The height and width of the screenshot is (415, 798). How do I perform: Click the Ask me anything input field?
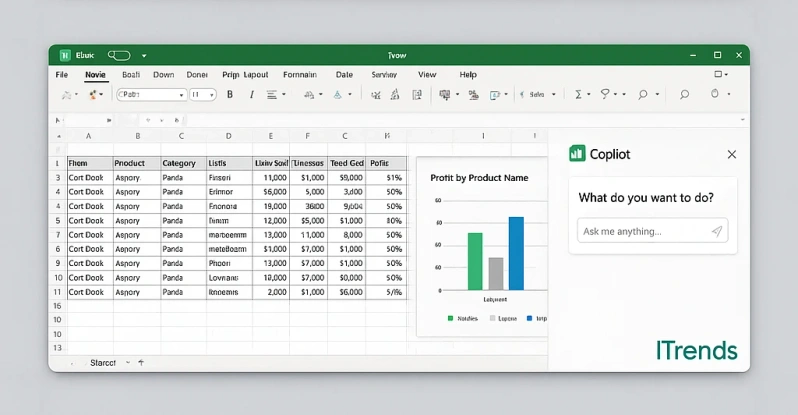[640, 231]
